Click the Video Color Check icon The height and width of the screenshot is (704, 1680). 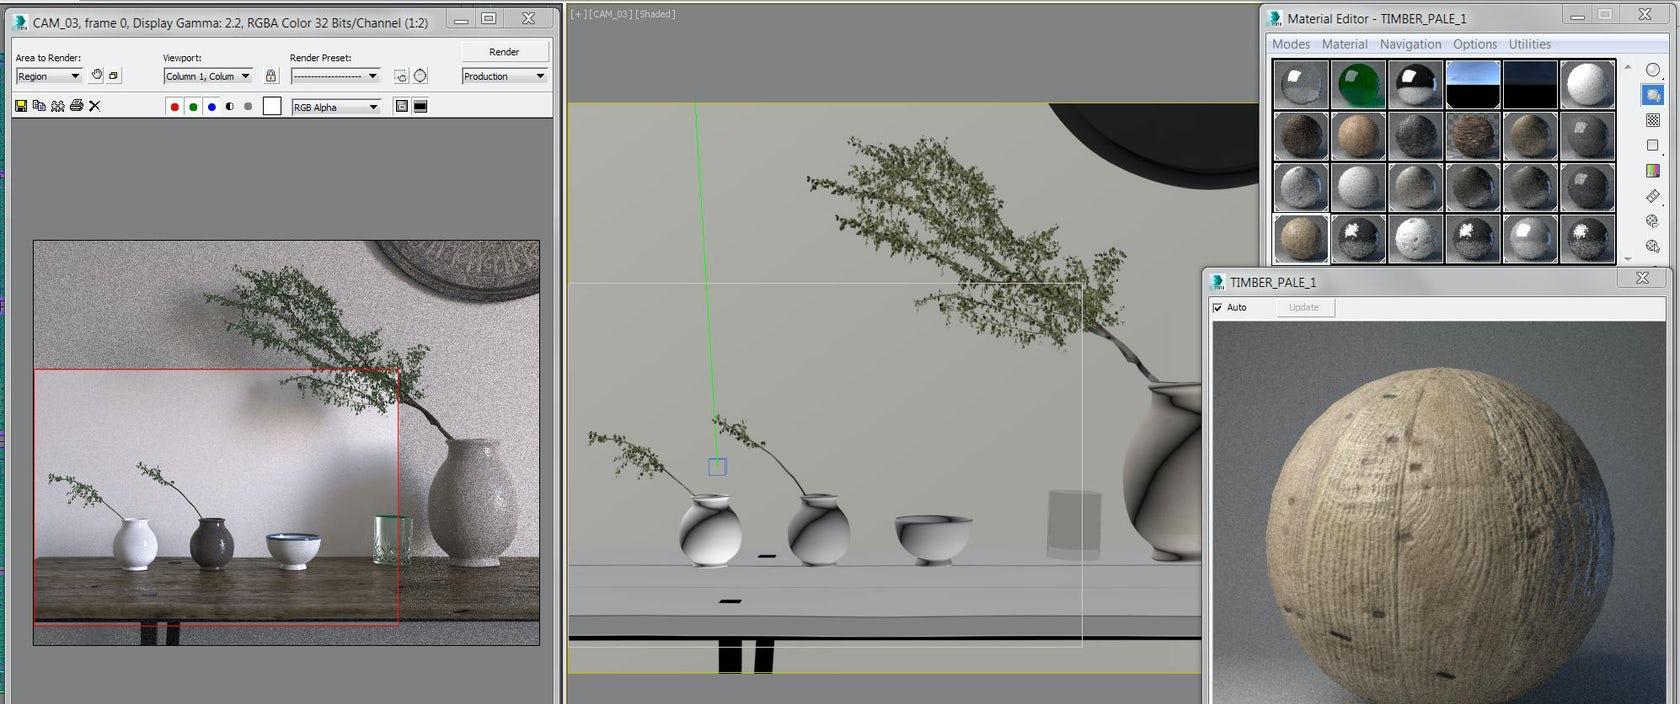pyautogui.click(x=1652, y=171)
